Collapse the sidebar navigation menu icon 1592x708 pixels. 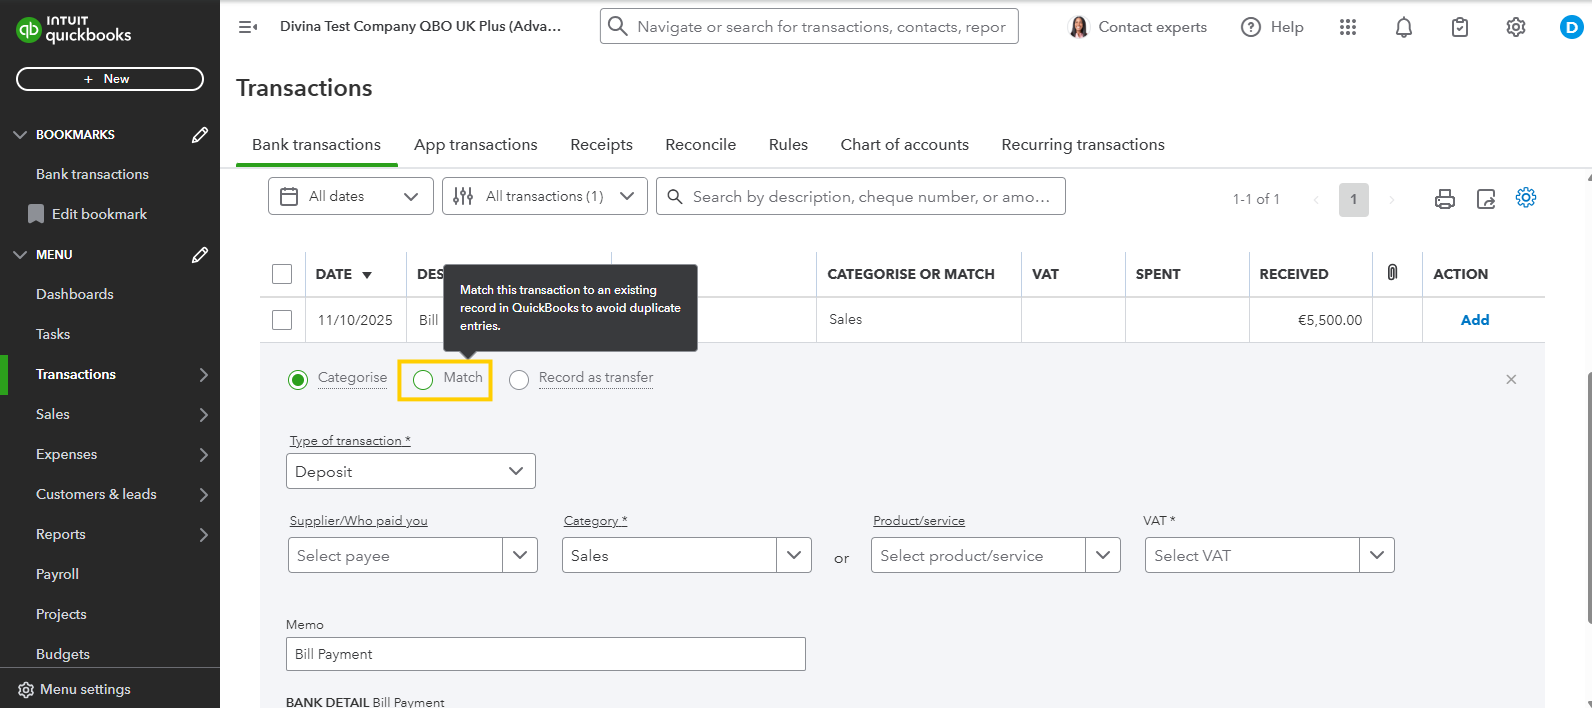click(x=248, y=27)
